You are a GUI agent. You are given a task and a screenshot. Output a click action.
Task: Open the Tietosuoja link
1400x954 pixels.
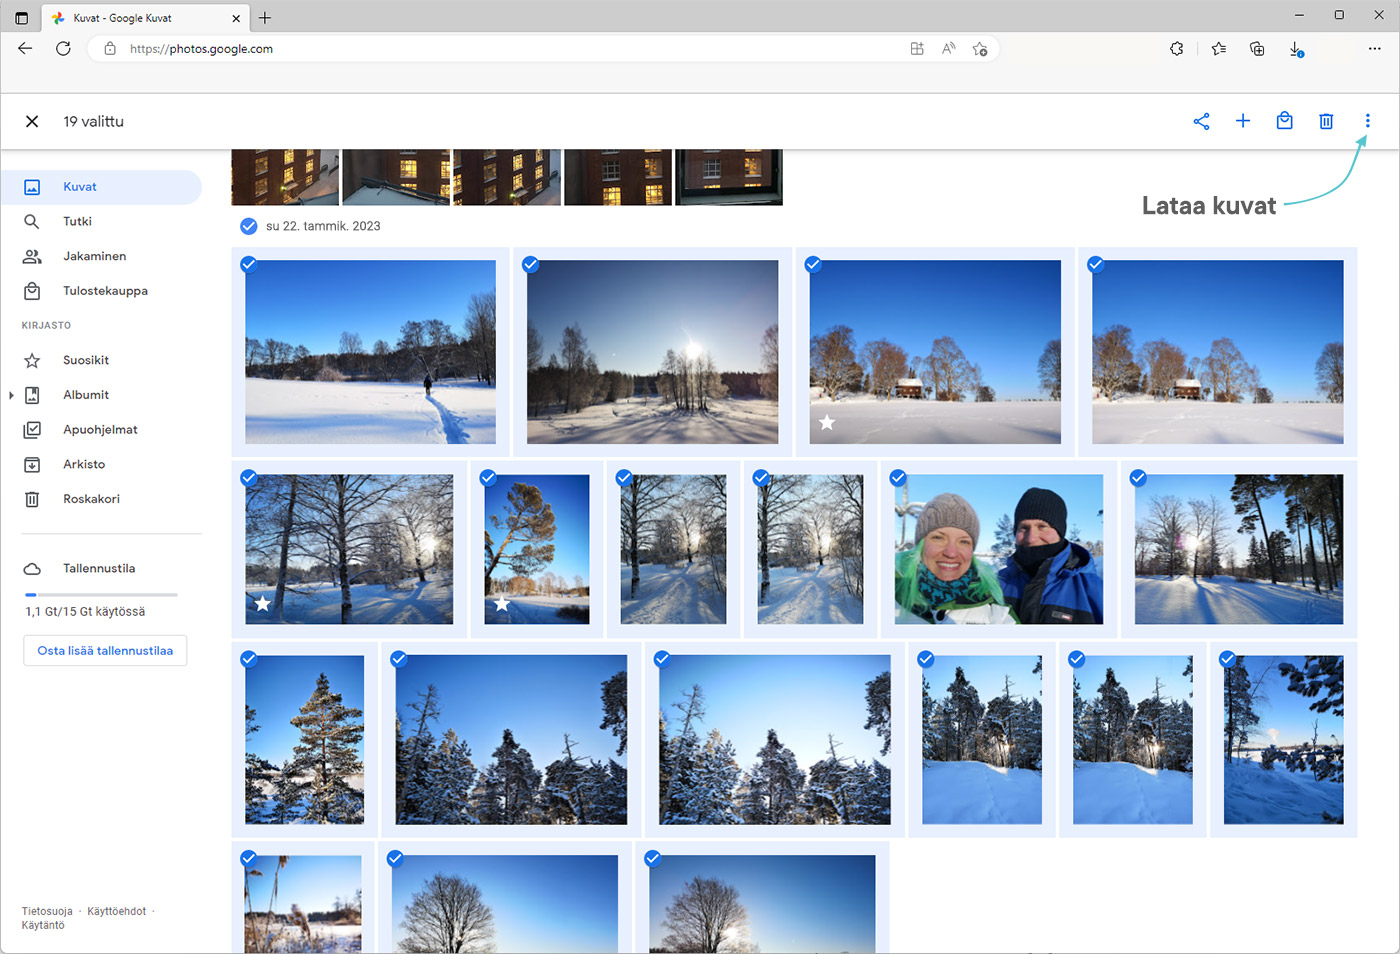pos(47,911)
